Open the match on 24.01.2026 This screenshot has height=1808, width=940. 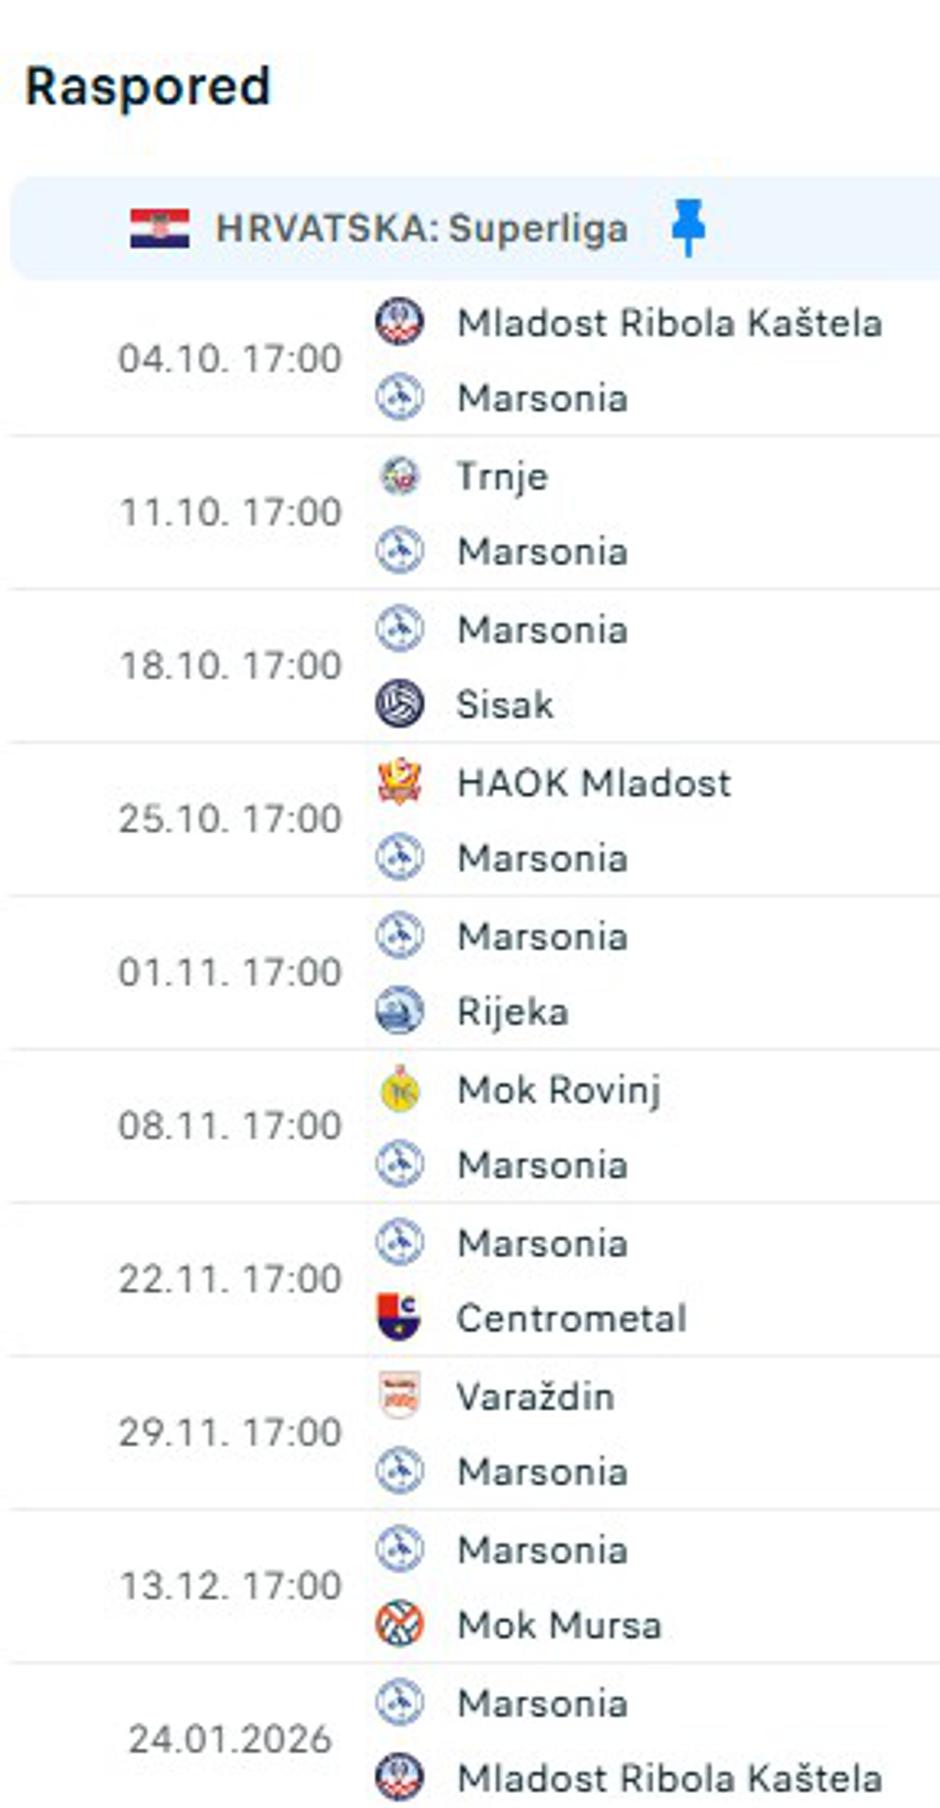[x=475, y=1738]
